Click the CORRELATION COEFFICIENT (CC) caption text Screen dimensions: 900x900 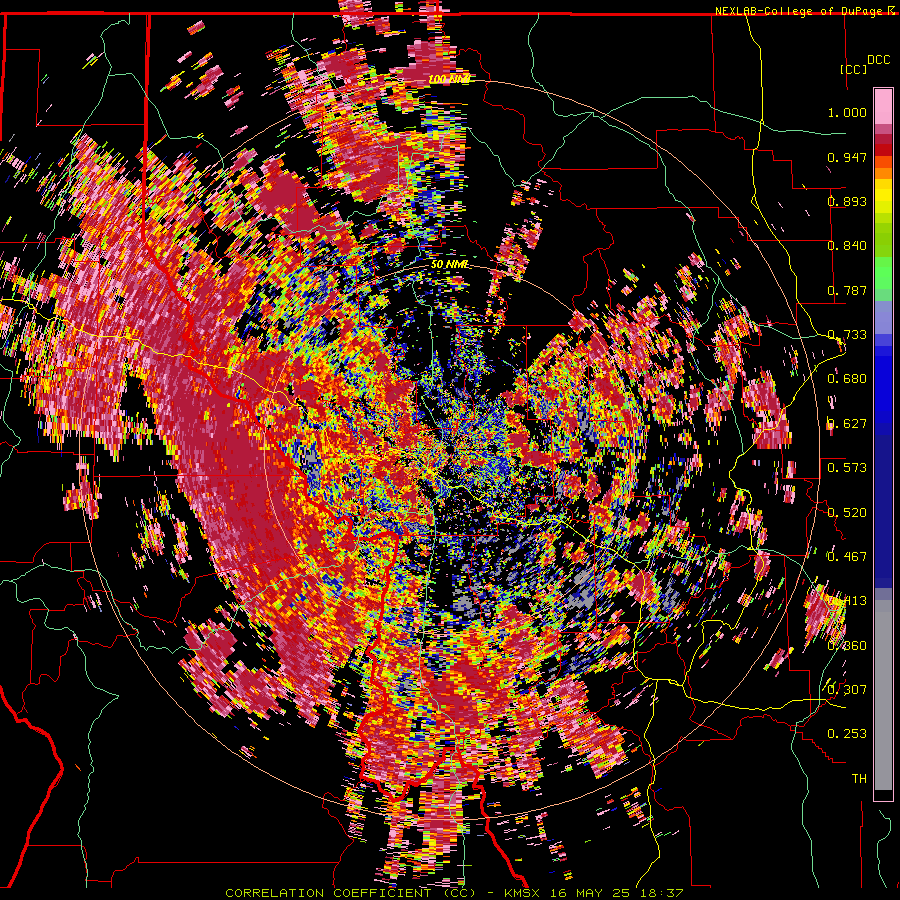[350, 893]
